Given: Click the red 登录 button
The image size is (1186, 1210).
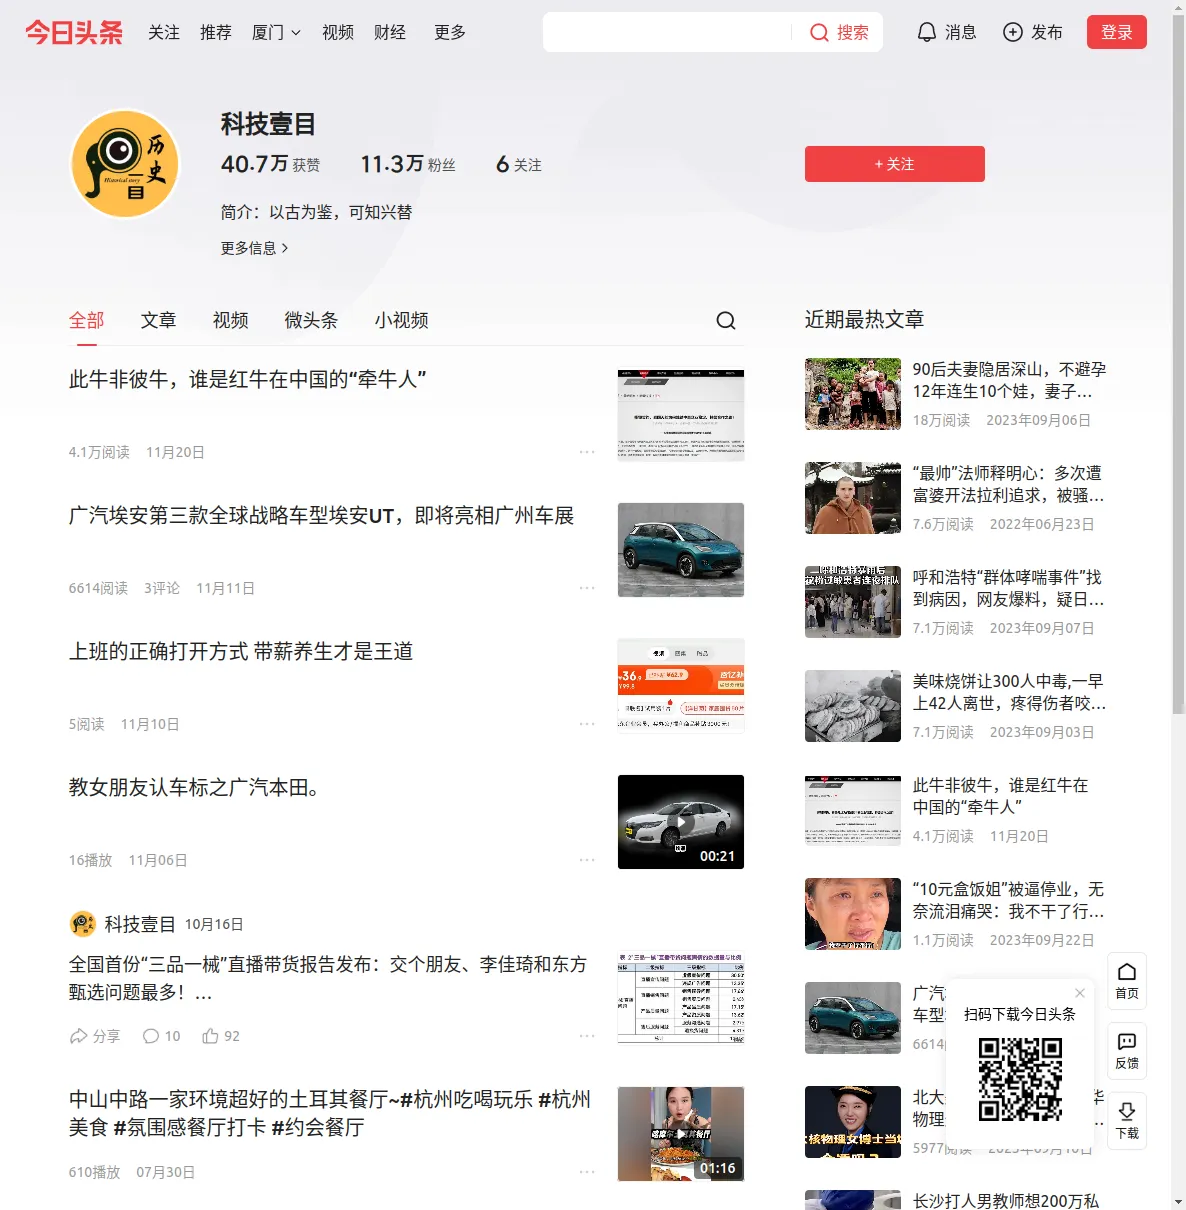Looking at the screenshot, I should click(1117, 32).
